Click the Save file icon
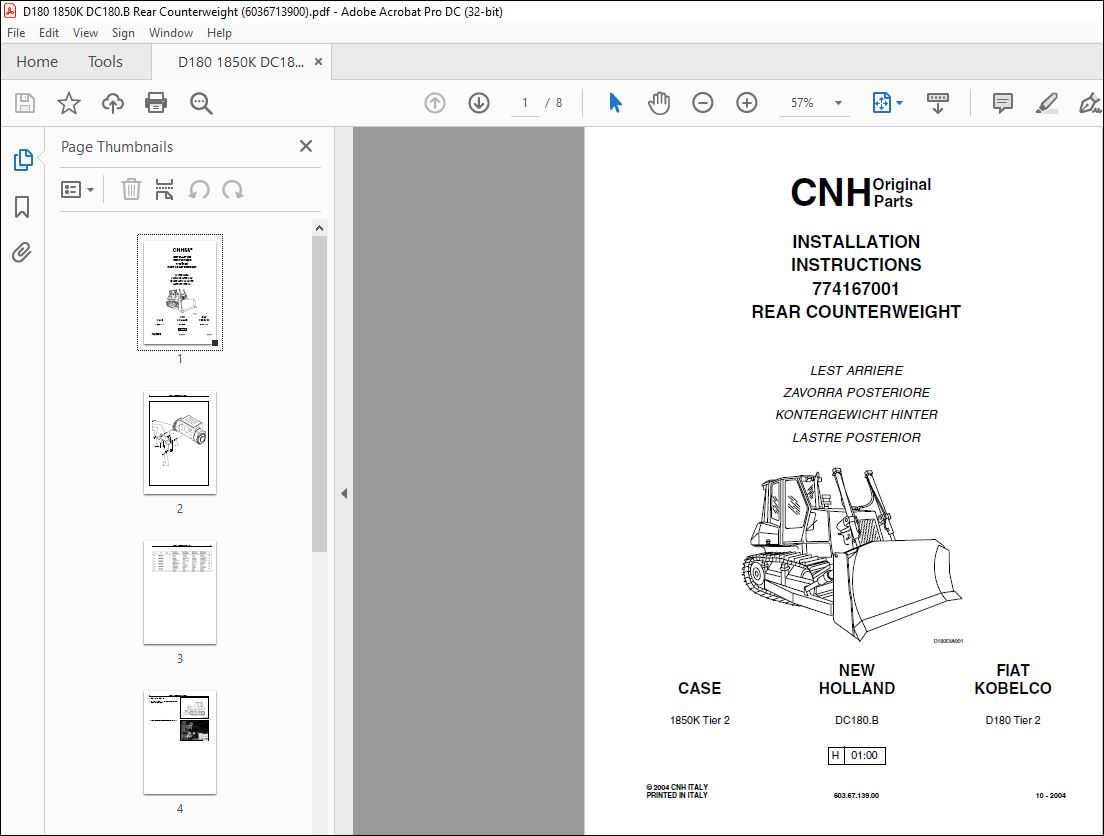The width and height of the screenshot is (1104, 836). coord(25,104)
